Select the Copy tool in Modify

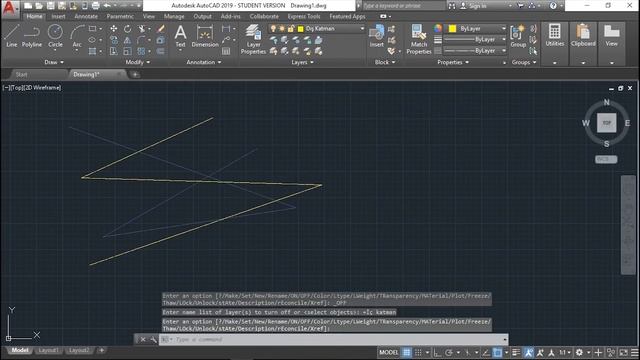[113, 40]
